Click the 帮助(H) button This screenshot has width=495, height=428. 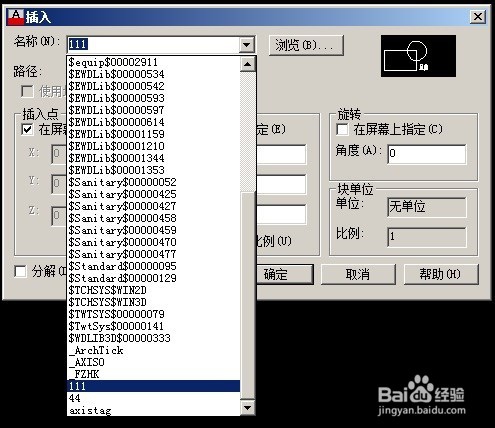click(441, 274)
